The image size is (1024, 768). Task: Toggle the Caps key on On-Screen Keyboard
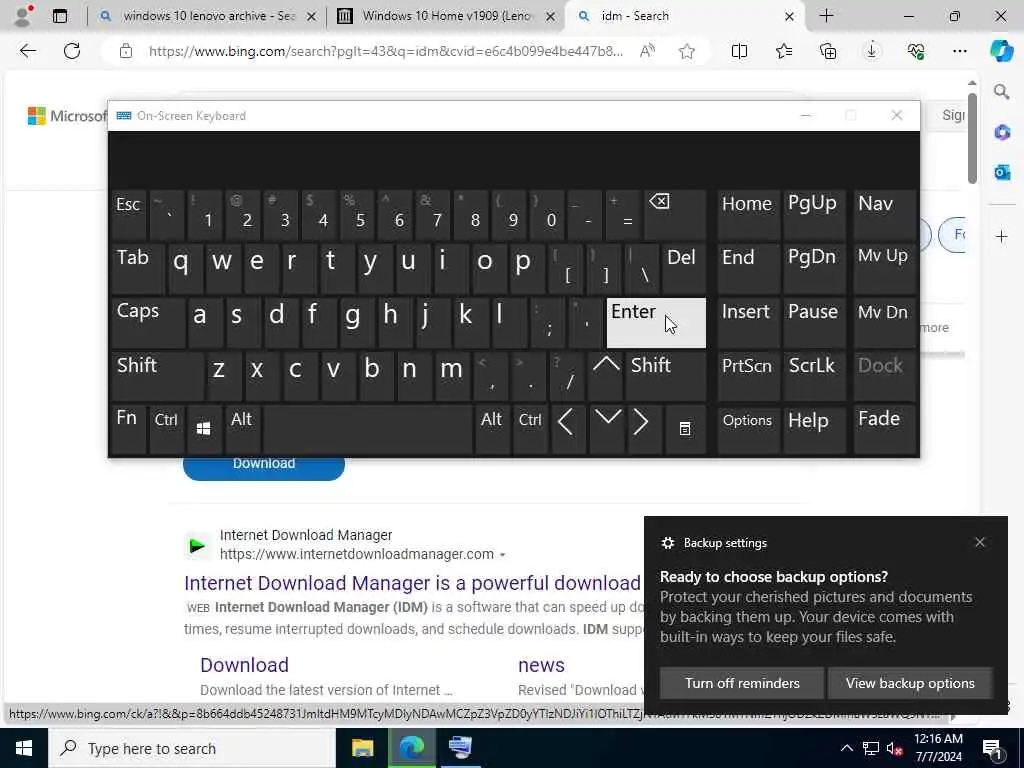click(x=148, y=321)
